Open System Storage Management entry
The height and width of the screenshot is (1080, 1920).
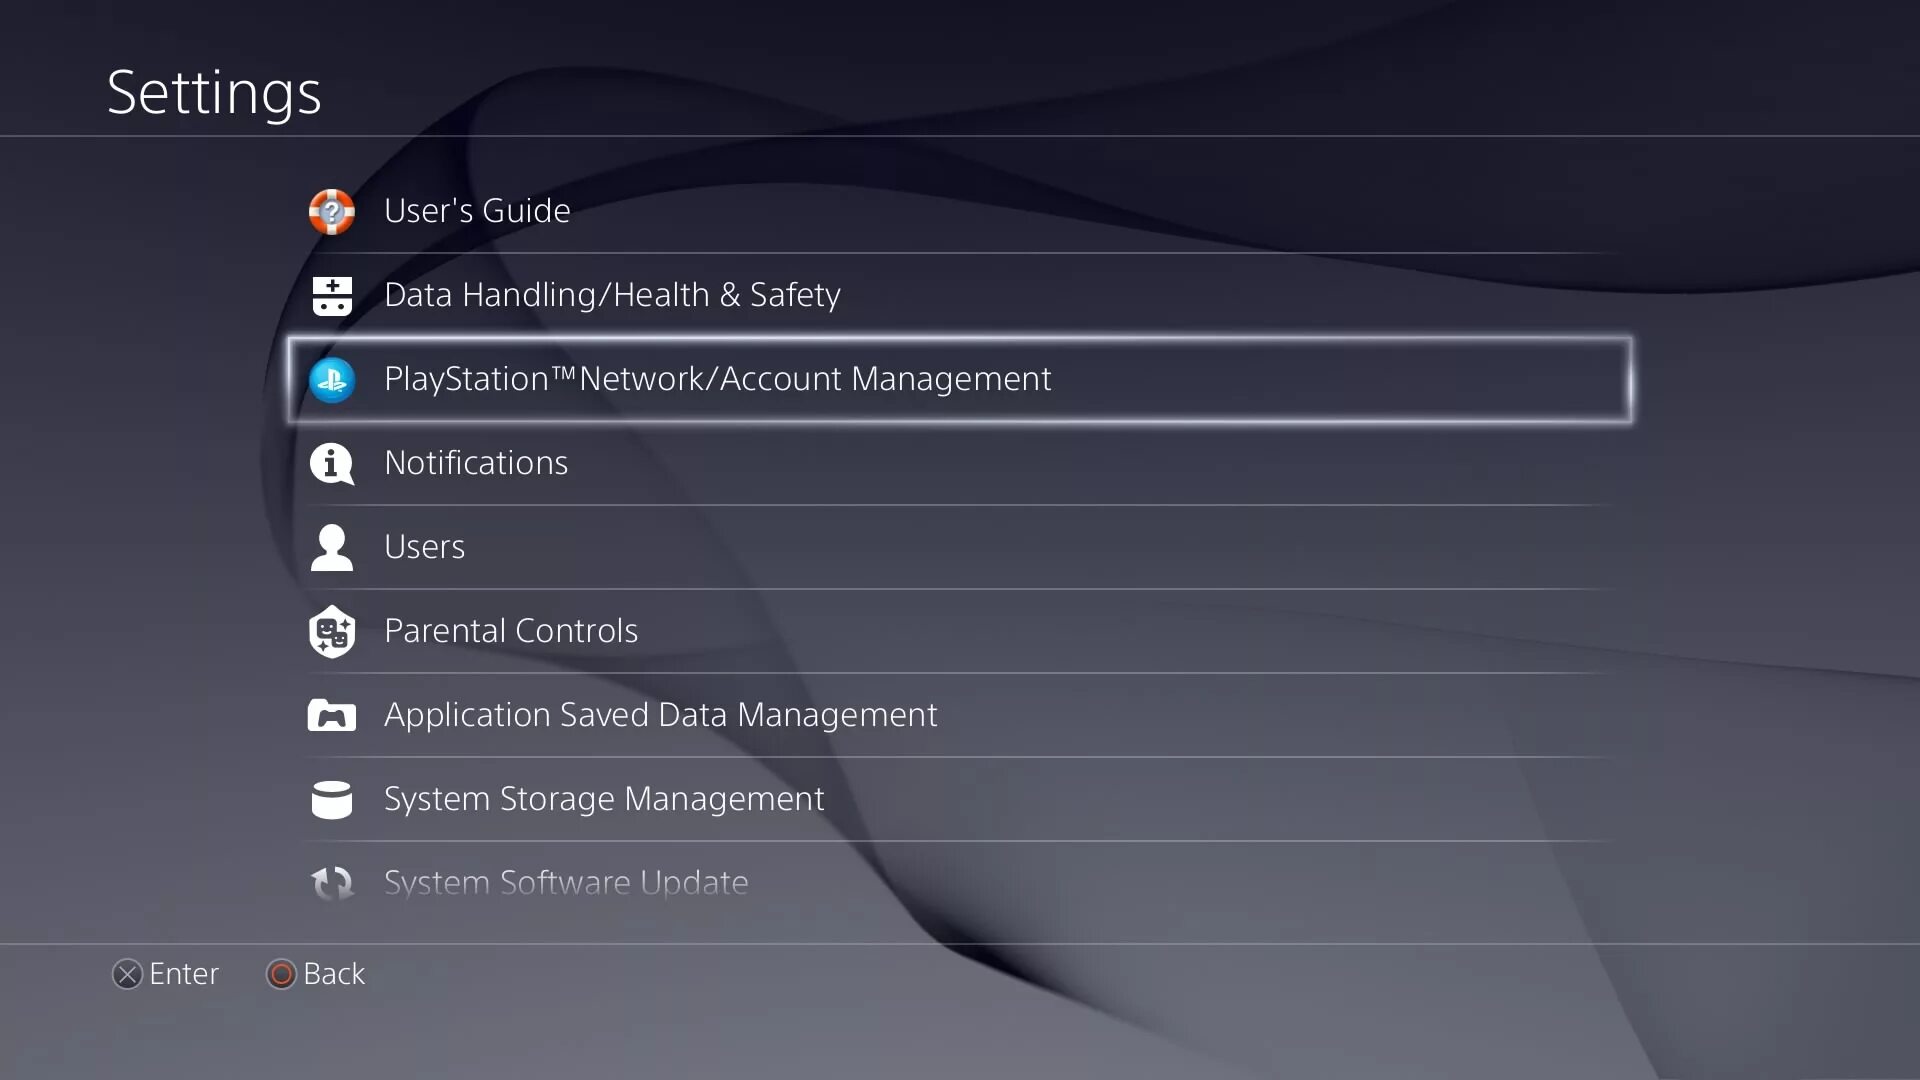click(960, 799)
